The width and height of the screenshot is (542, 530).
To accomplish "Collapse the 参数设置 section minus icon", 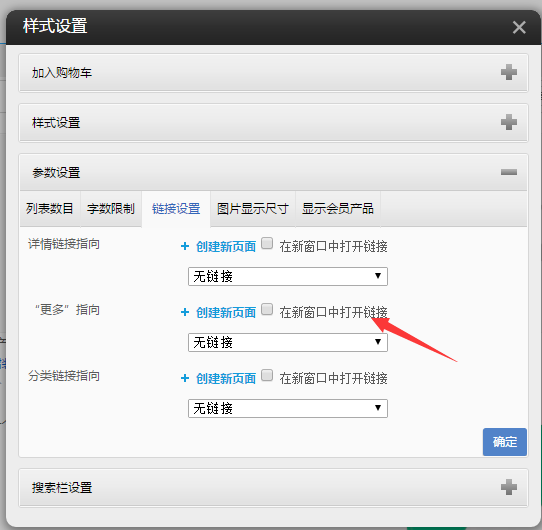I will tap(509, 172).
